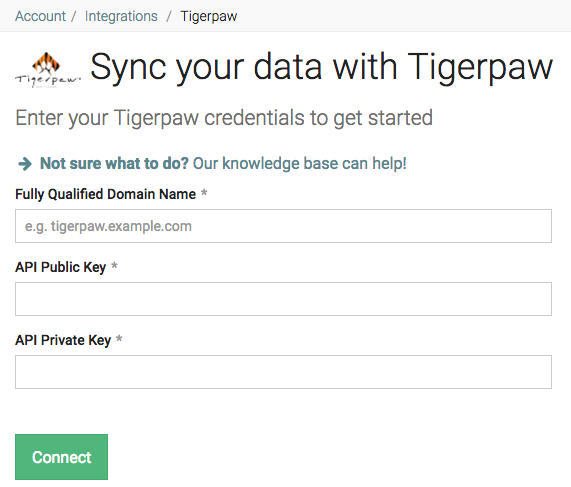Click the Tigerpaw logo image
This screenshot has width=571, height=487.
tap(48, 70)
